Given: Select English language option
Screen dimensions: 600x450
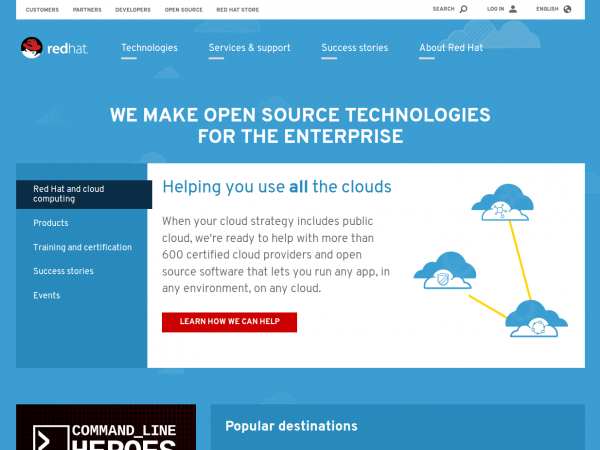Looking at the screenshot, I should tap(547, 9).
